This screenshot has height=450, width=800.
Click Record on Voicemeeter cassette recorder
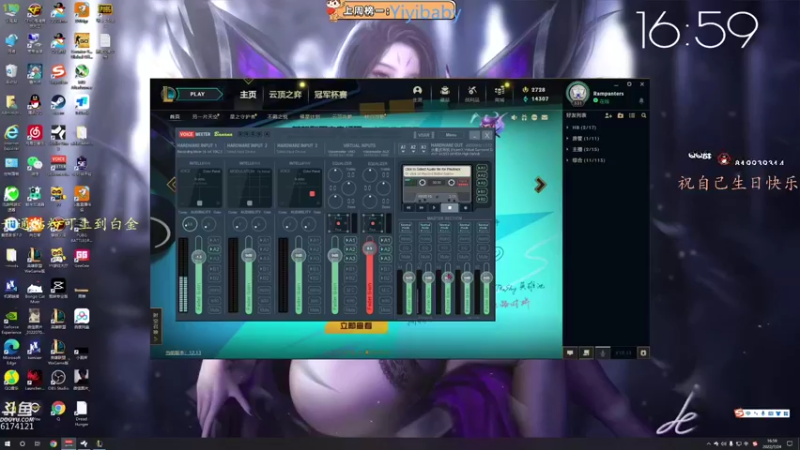pos(465,208)
